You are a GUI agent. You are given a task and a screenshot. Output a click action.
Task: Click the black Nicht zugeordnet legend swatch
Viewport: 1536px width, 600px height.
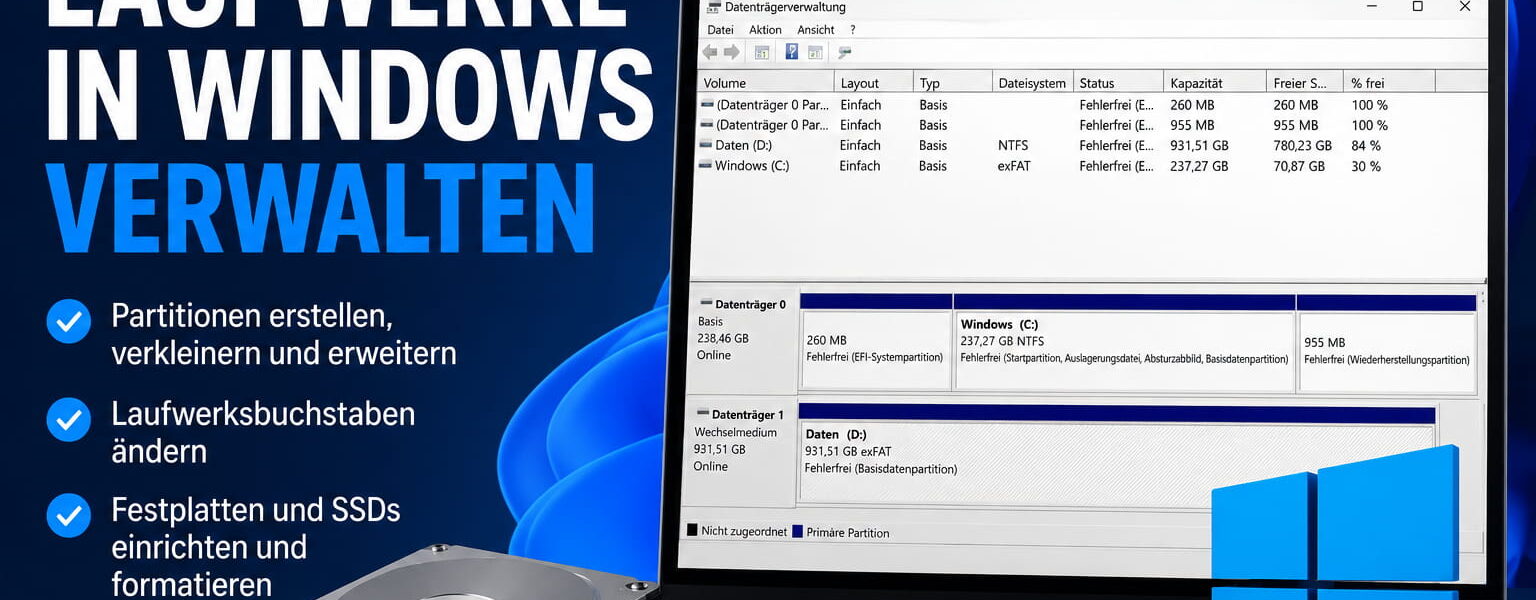click(x=692, y=531)
